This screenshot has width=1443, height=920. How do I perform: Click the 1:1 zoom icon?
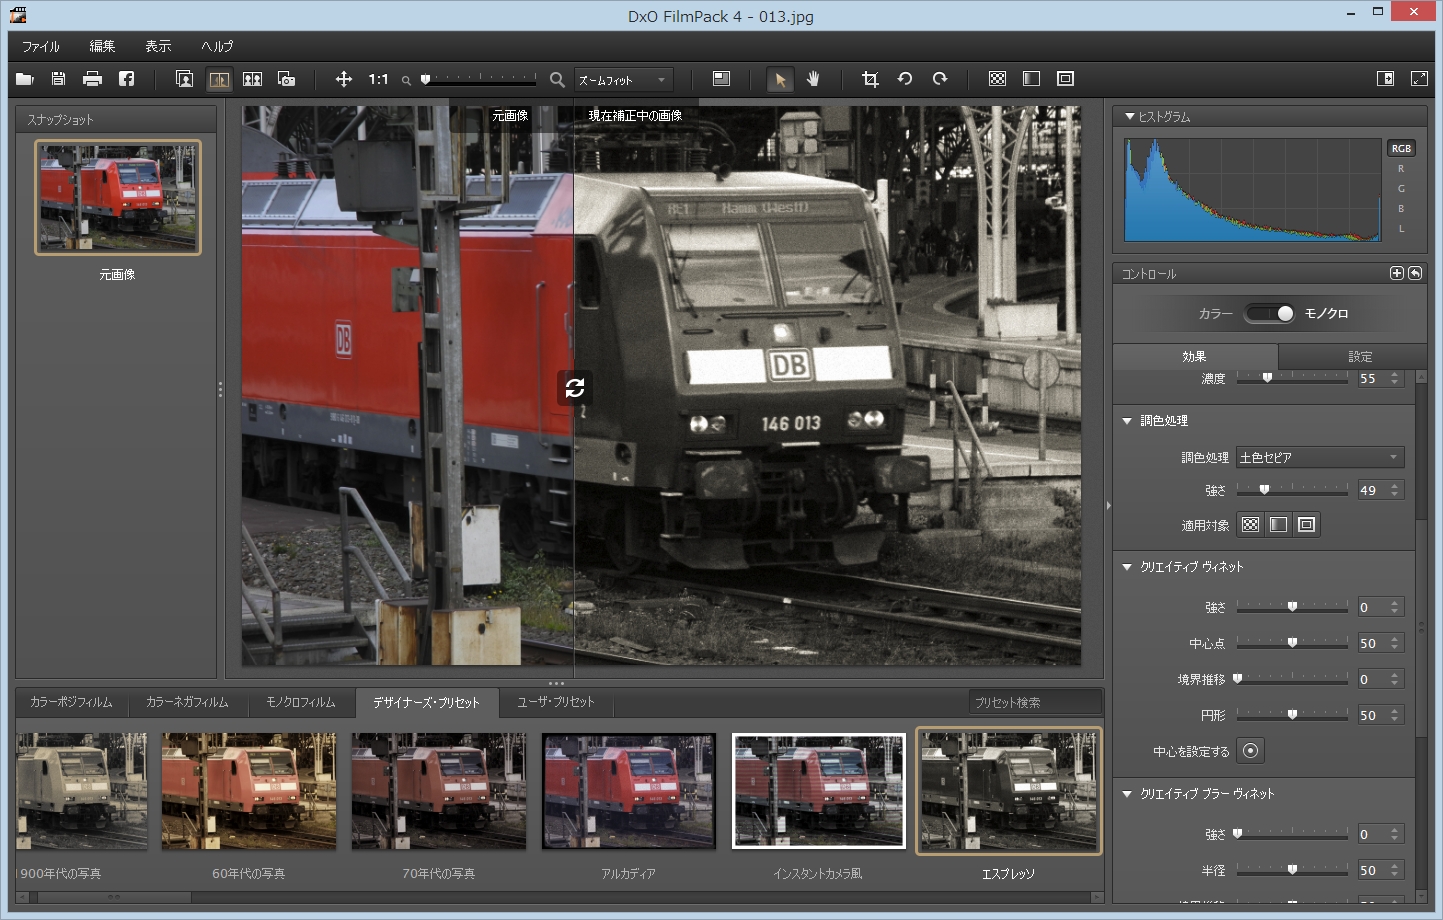pyautogui.click(x=378, y=79)
